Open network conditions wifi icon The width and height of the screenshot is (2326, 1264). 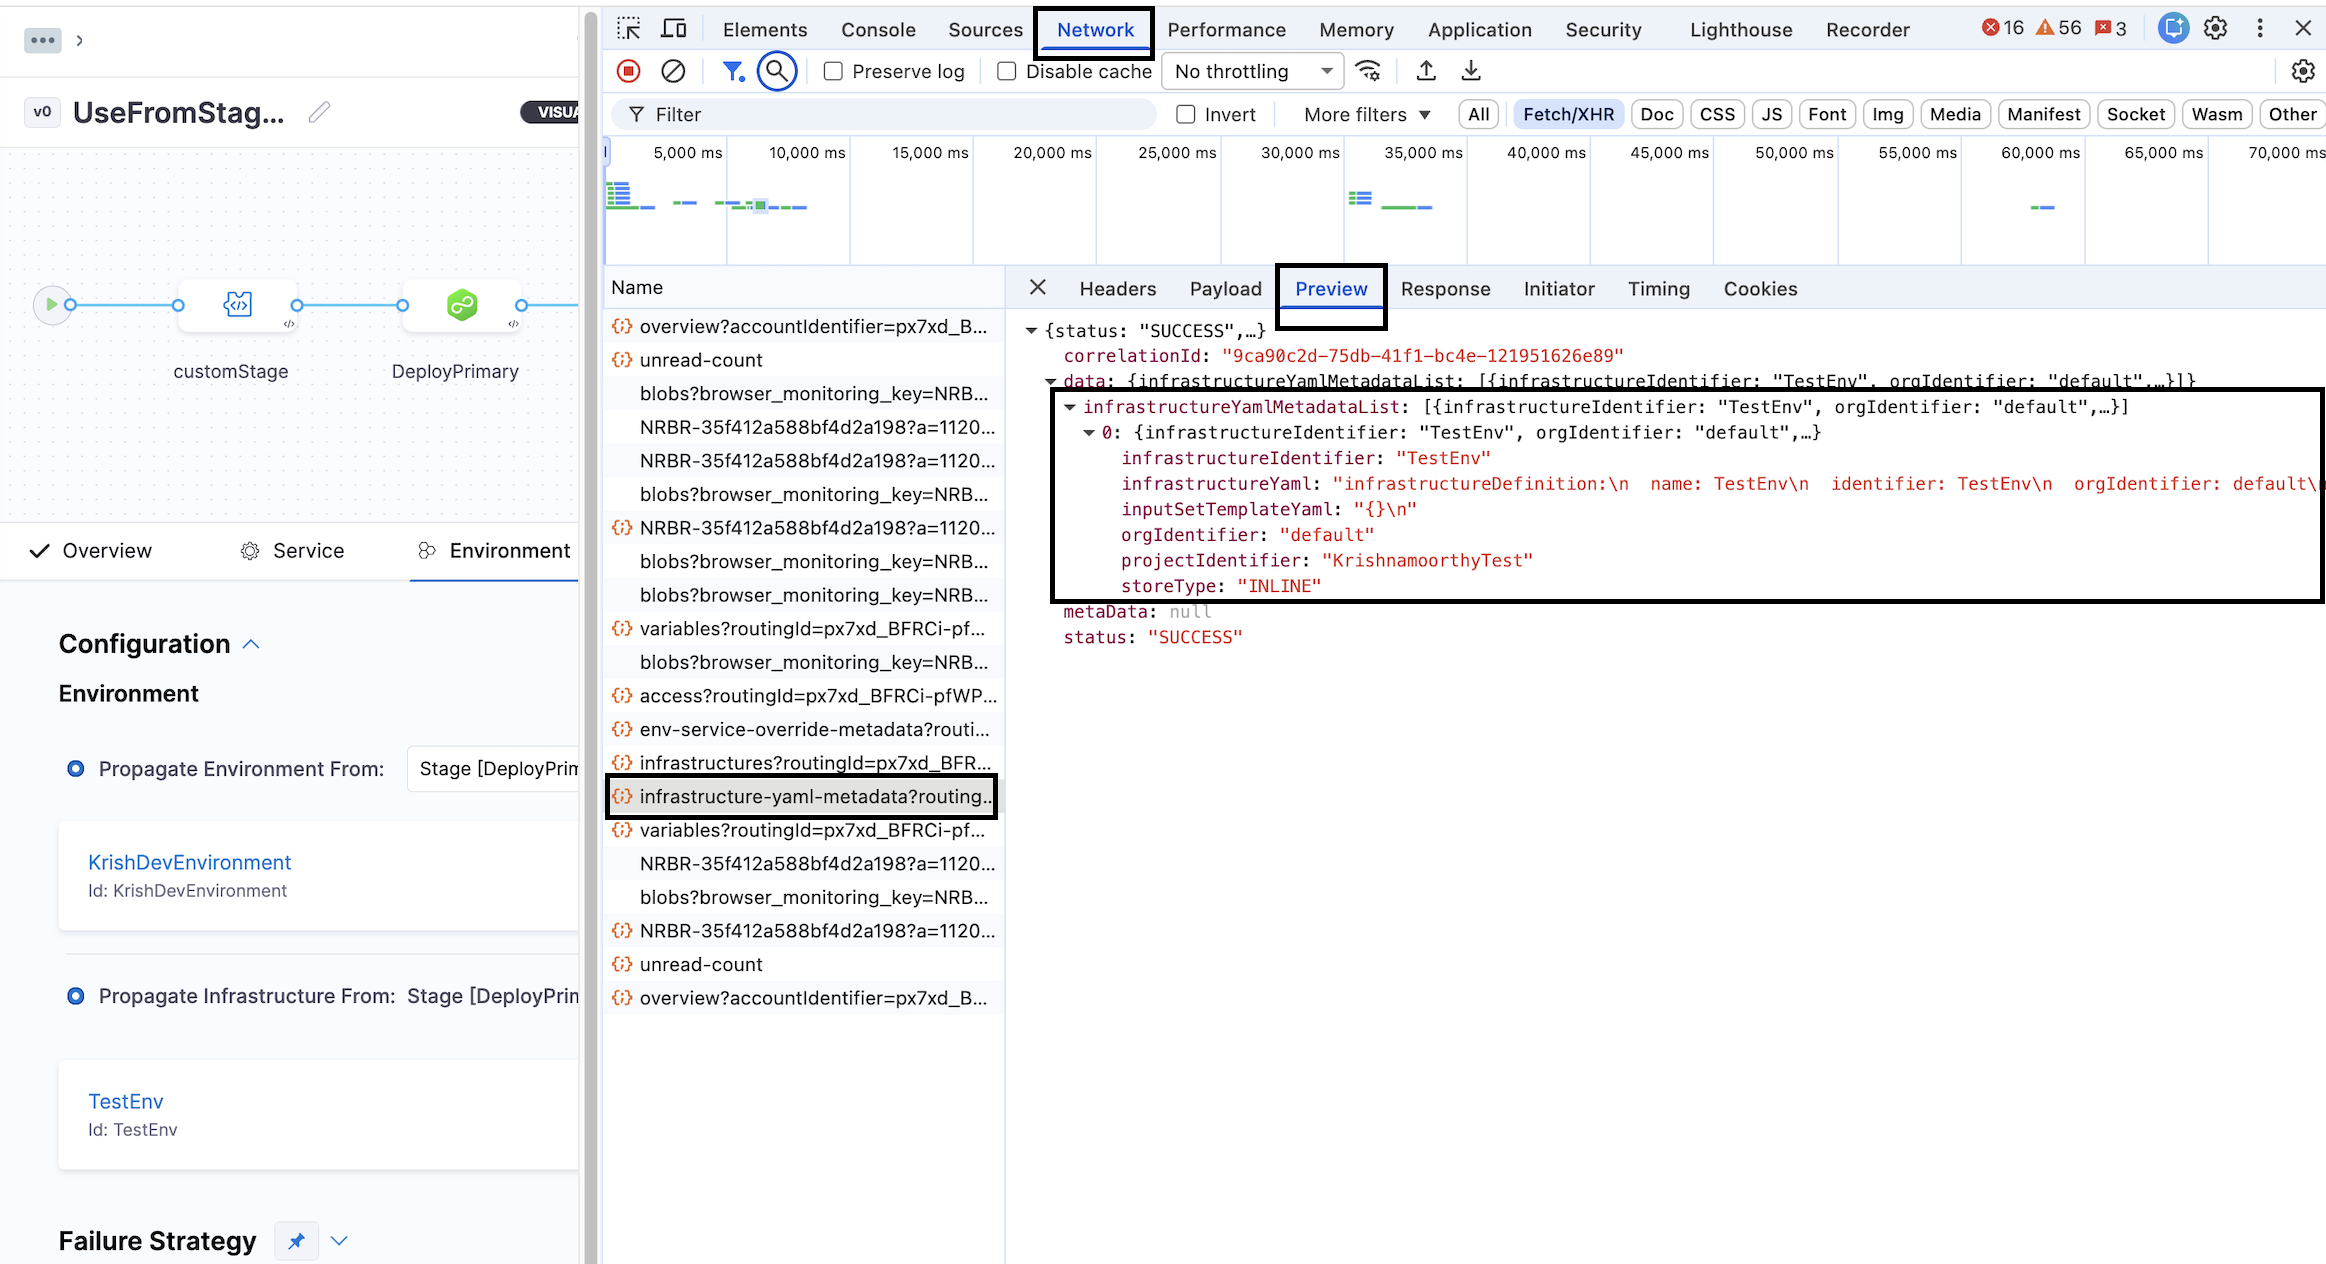(1368, 71)
